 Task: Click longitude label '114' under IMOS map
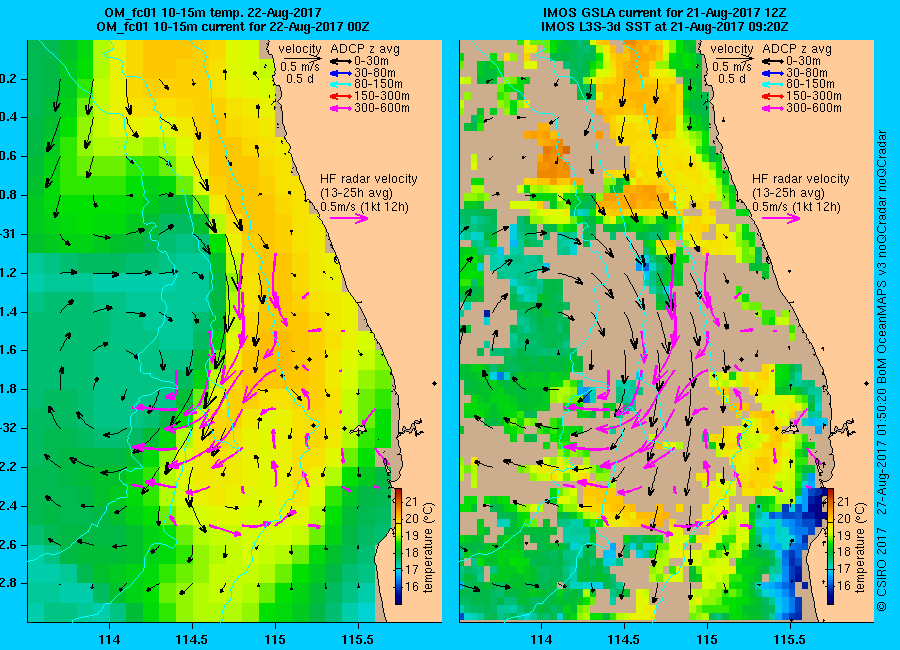[x=541, y=639]
